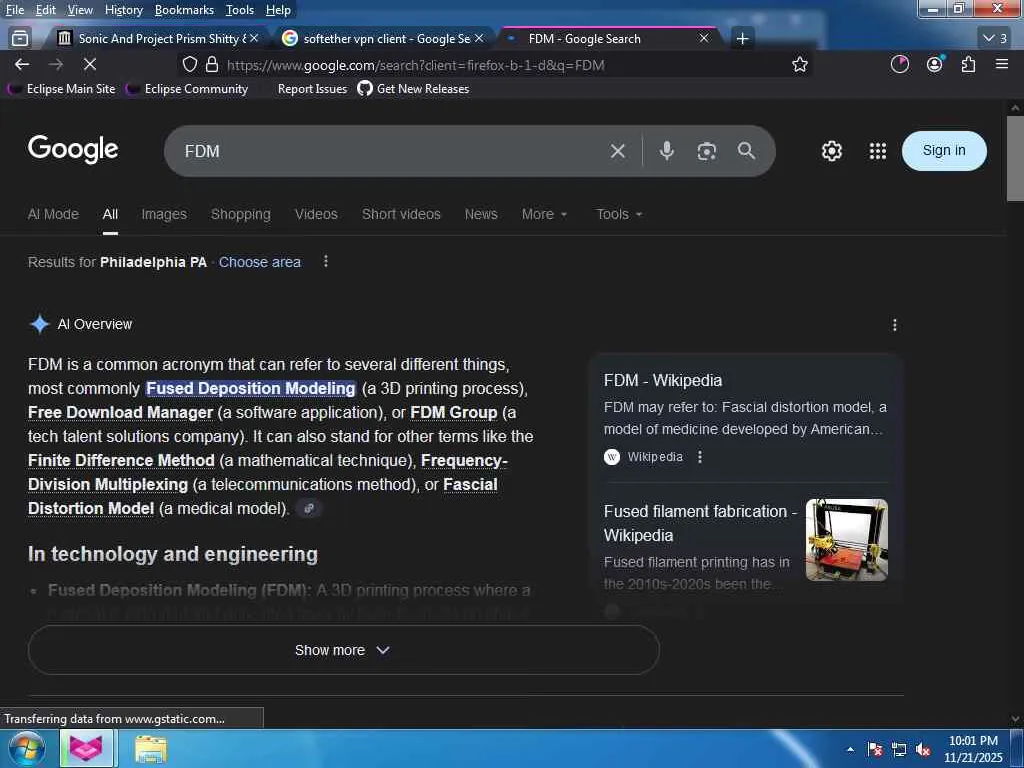The height and width of the screenshot is (768, 1024).
Task: Close the FDM - Google Search tab
Action: (x=703, y=39)
